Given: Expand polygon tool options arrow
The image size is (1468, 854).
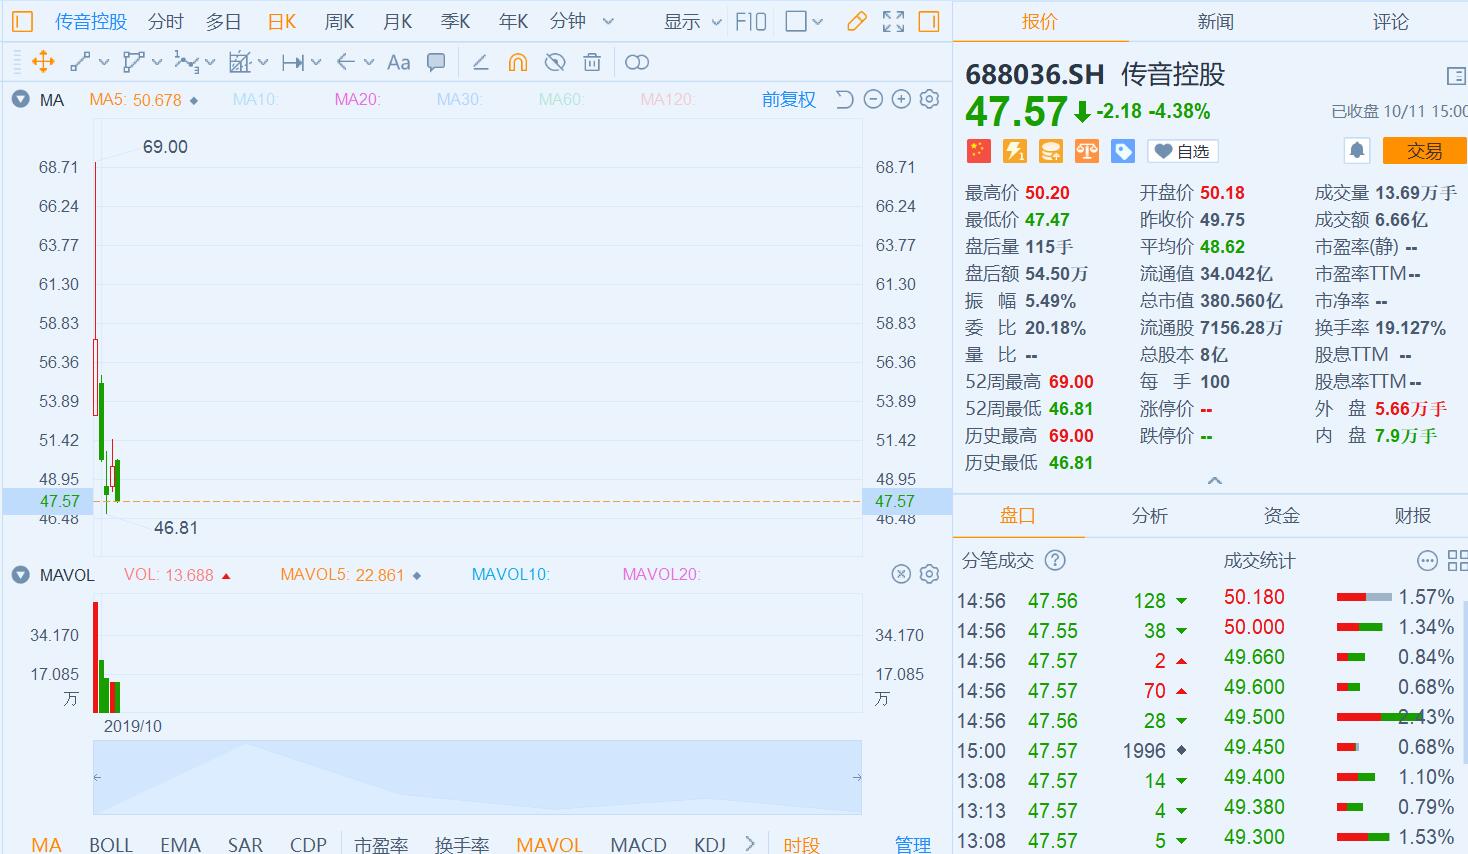Looking at the screenshot, I should (157, 63).
